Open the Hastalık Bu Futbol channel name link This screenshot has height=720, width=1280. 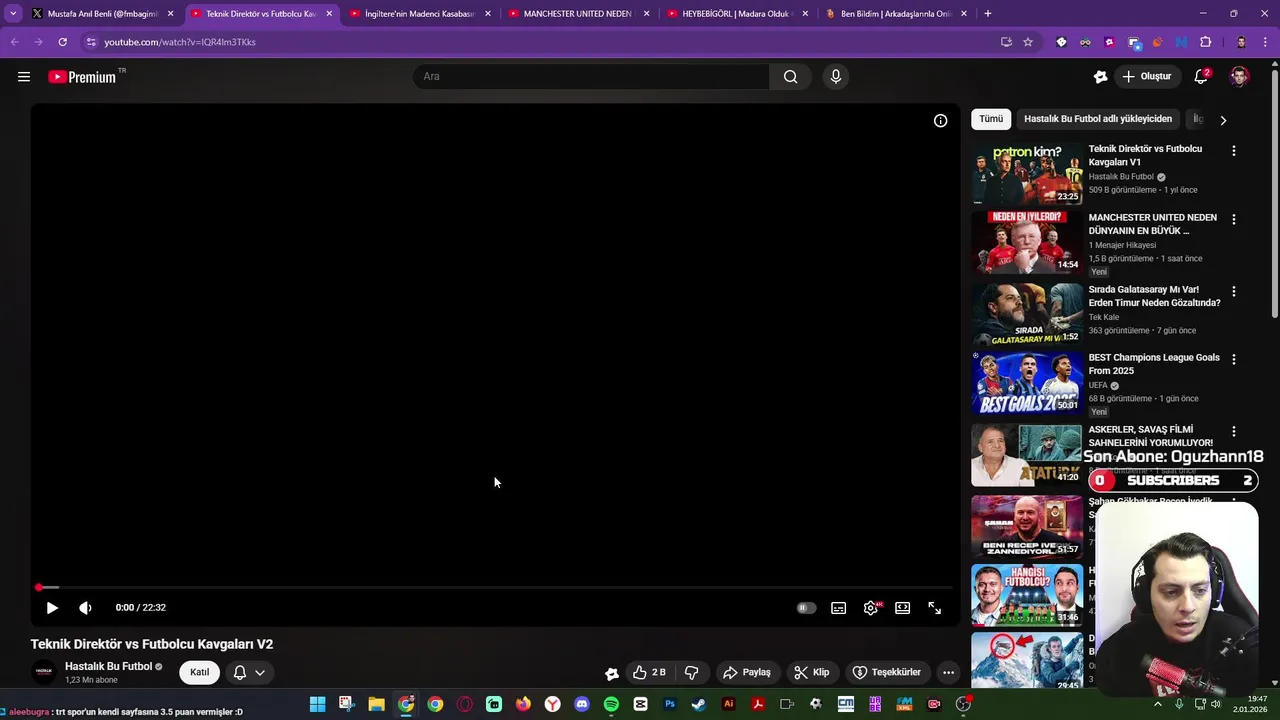coord(108,666)
